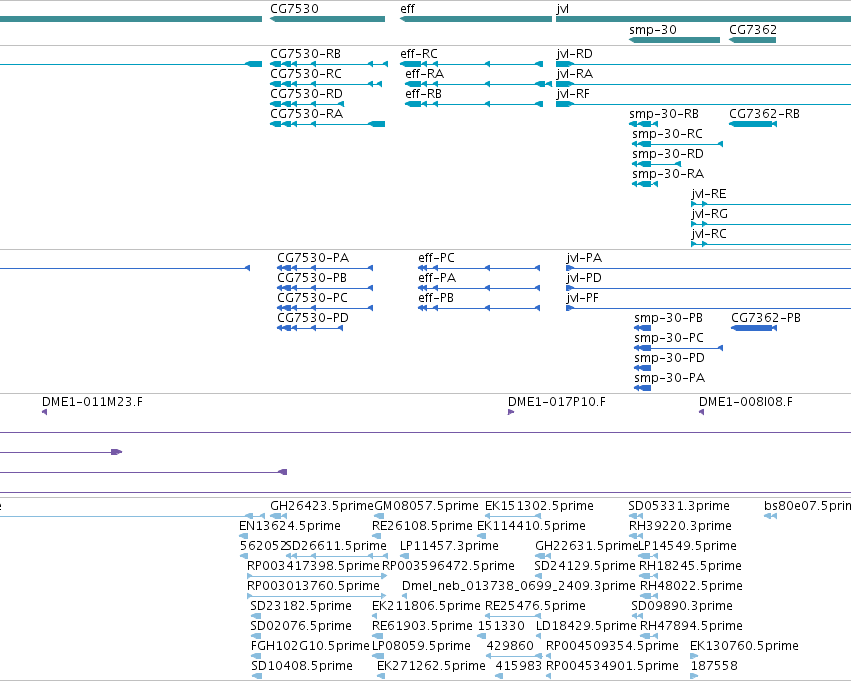Viewport: 851px width, 681px height.
Task: Select the Dmel_neb_013738_0699_2409.3prime EST
Action: (406, 596)
